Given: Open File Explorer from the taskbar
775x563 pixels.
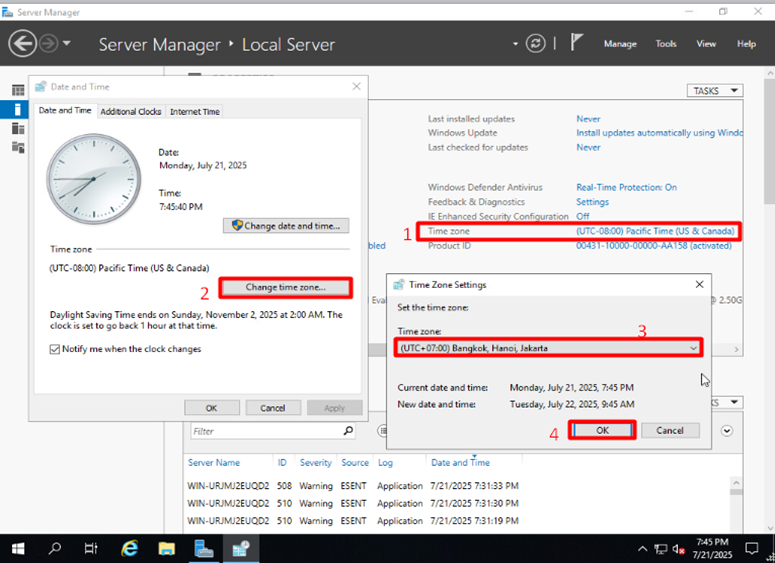Looking at the screenshot, I should [x=167, y=548].
